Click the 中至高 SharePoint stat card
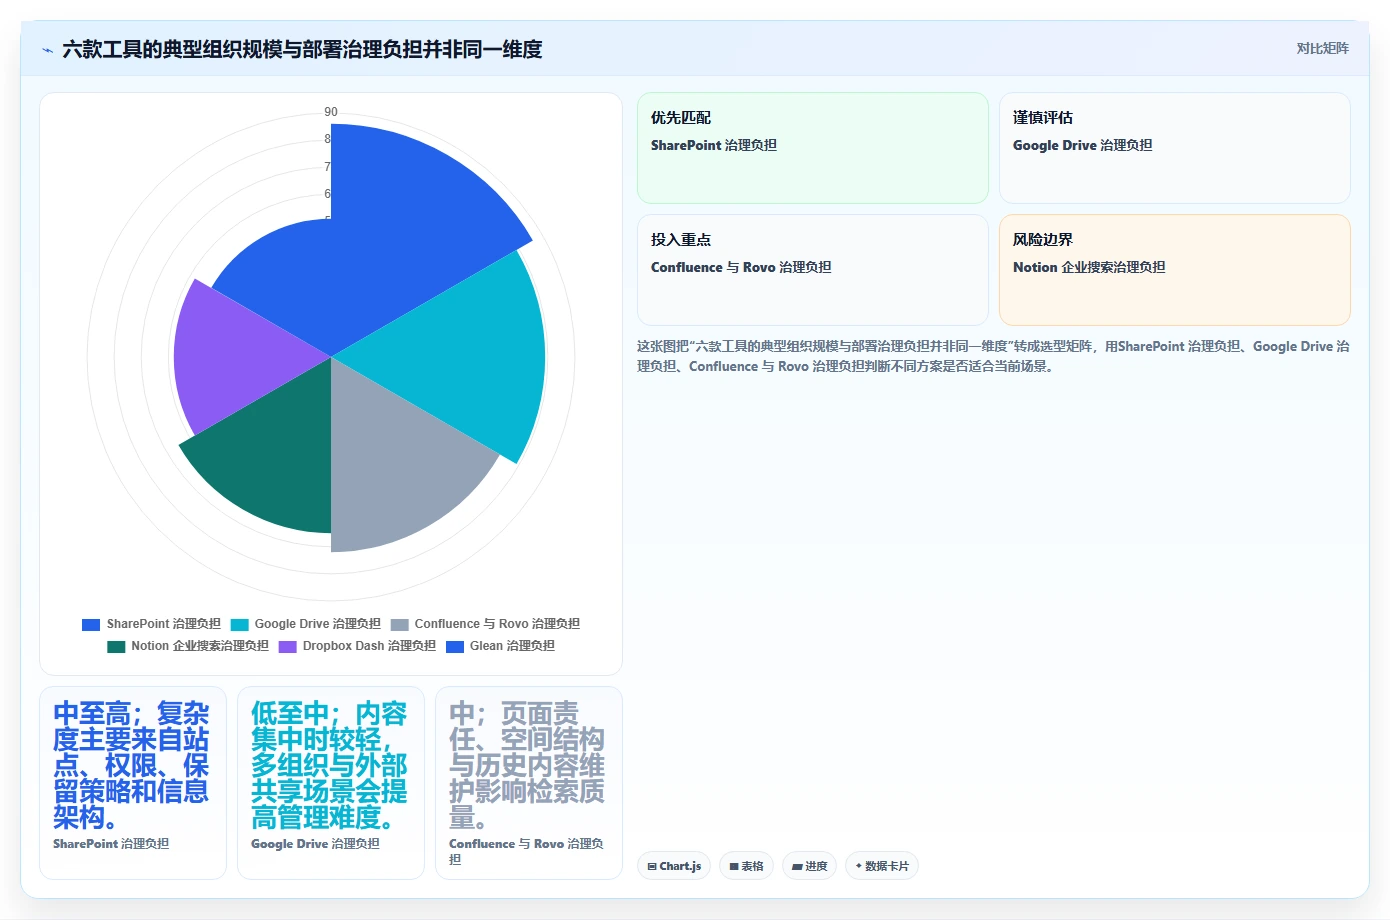Screen dimensions: 1390x920 coord(133,783)
